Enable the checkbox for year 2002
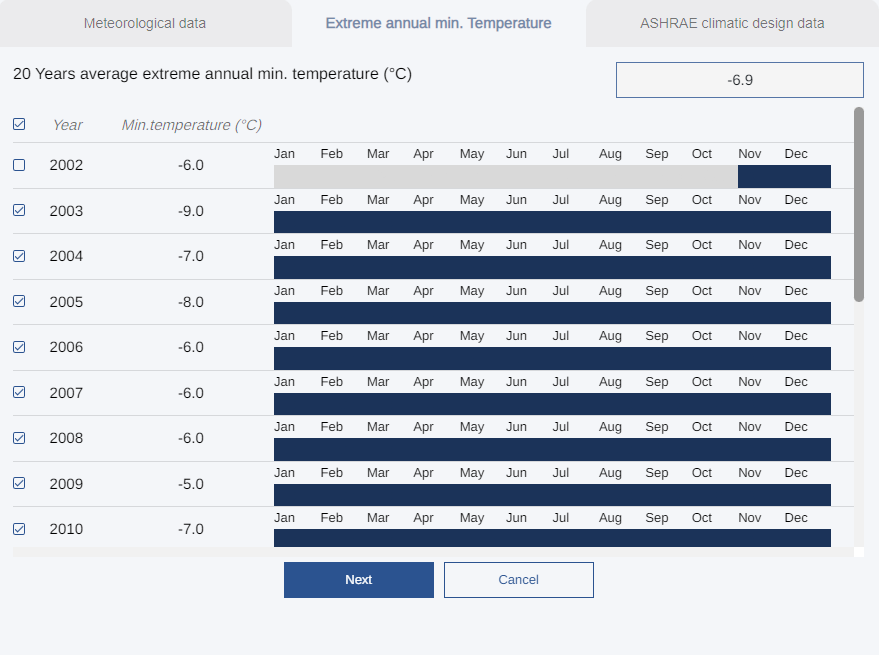 (x=19, y=165)
